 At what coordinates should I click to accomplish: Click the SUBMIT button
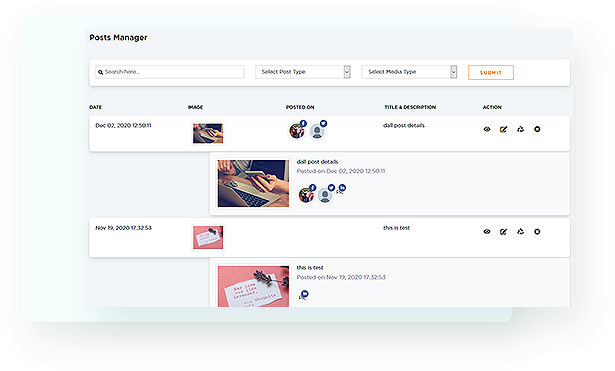point(491,73)
